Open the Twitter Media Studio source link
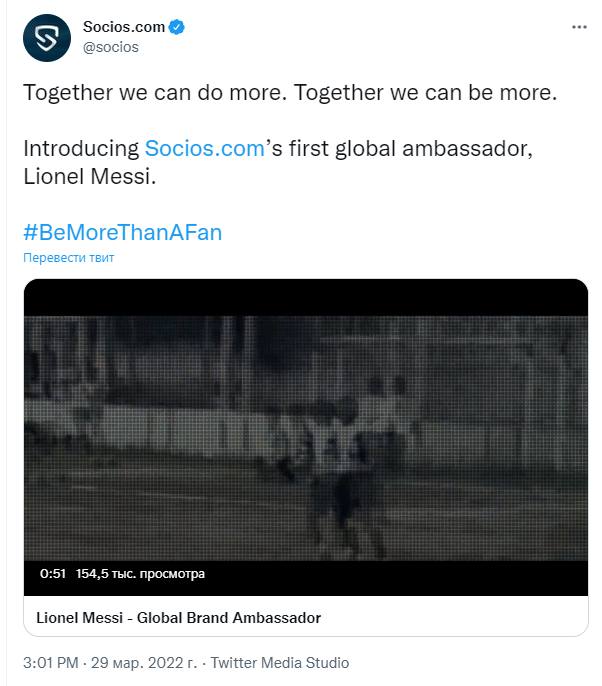The height and width of the screenshot is (686, 602). point(280,662)
